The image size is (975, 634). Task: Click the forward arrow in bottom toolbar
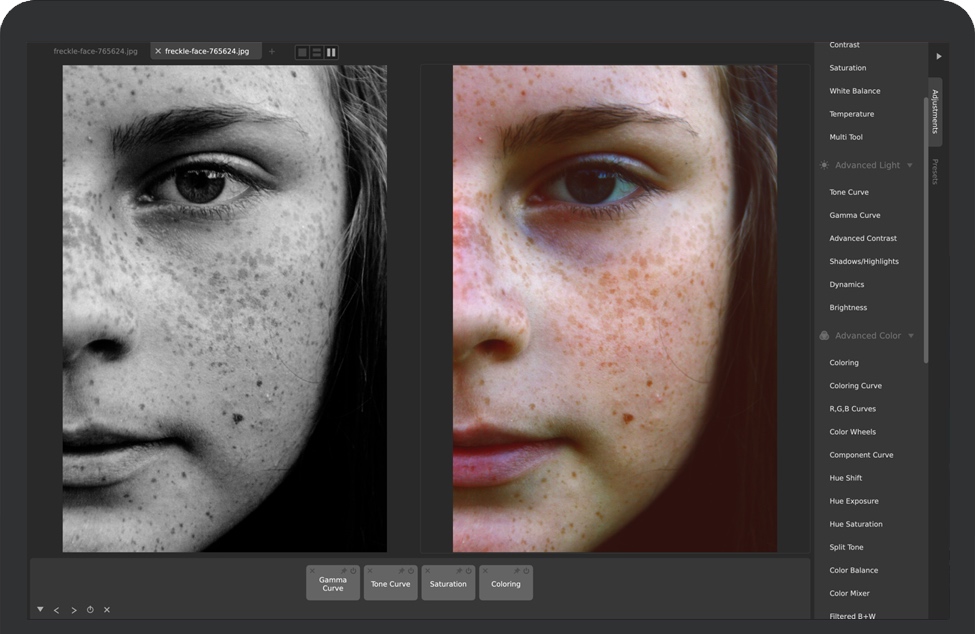pos(73,610)
